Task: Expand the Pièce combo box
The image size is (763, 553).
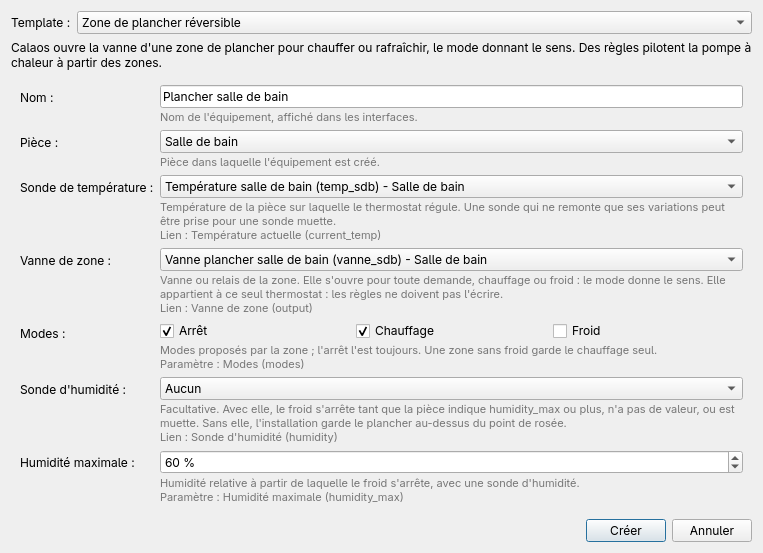Action: click(x=451, y=142)
